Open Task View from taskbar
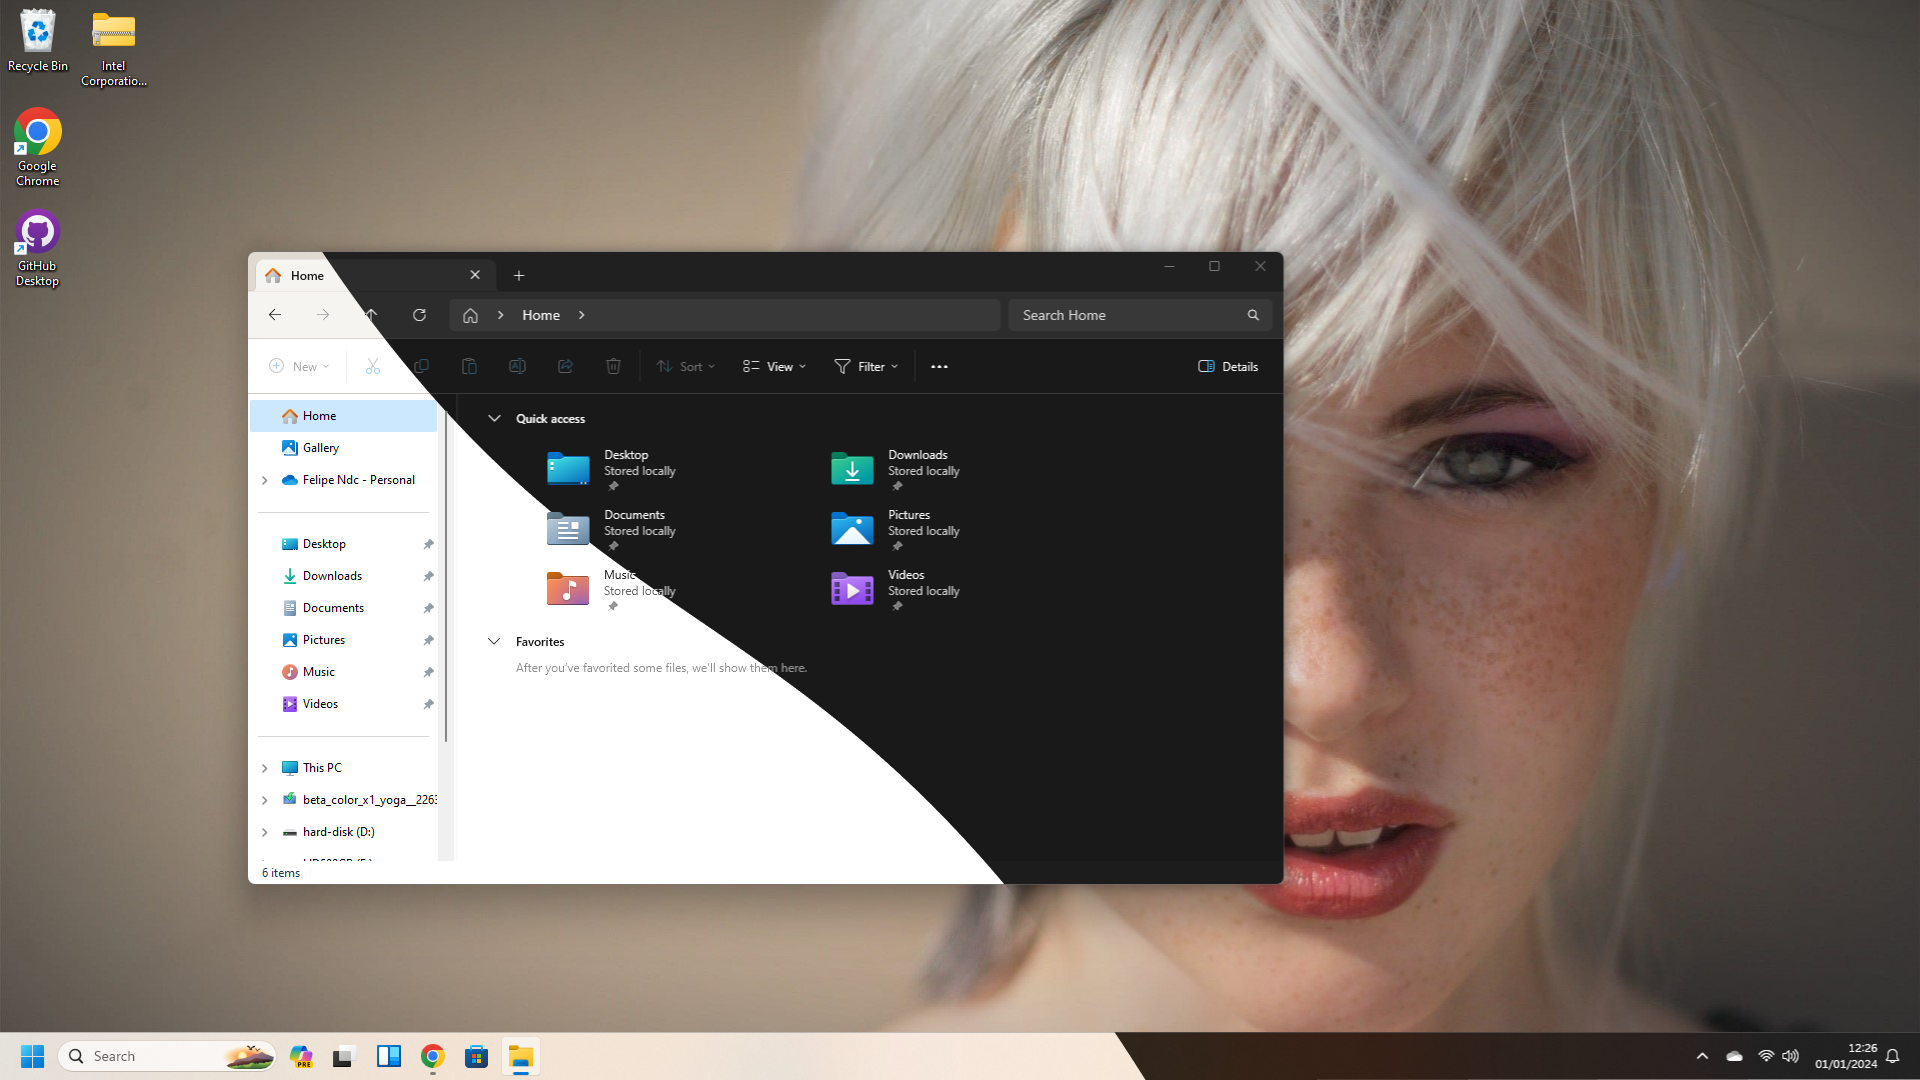The image size is (1920, 1080). pos(344,1056)
